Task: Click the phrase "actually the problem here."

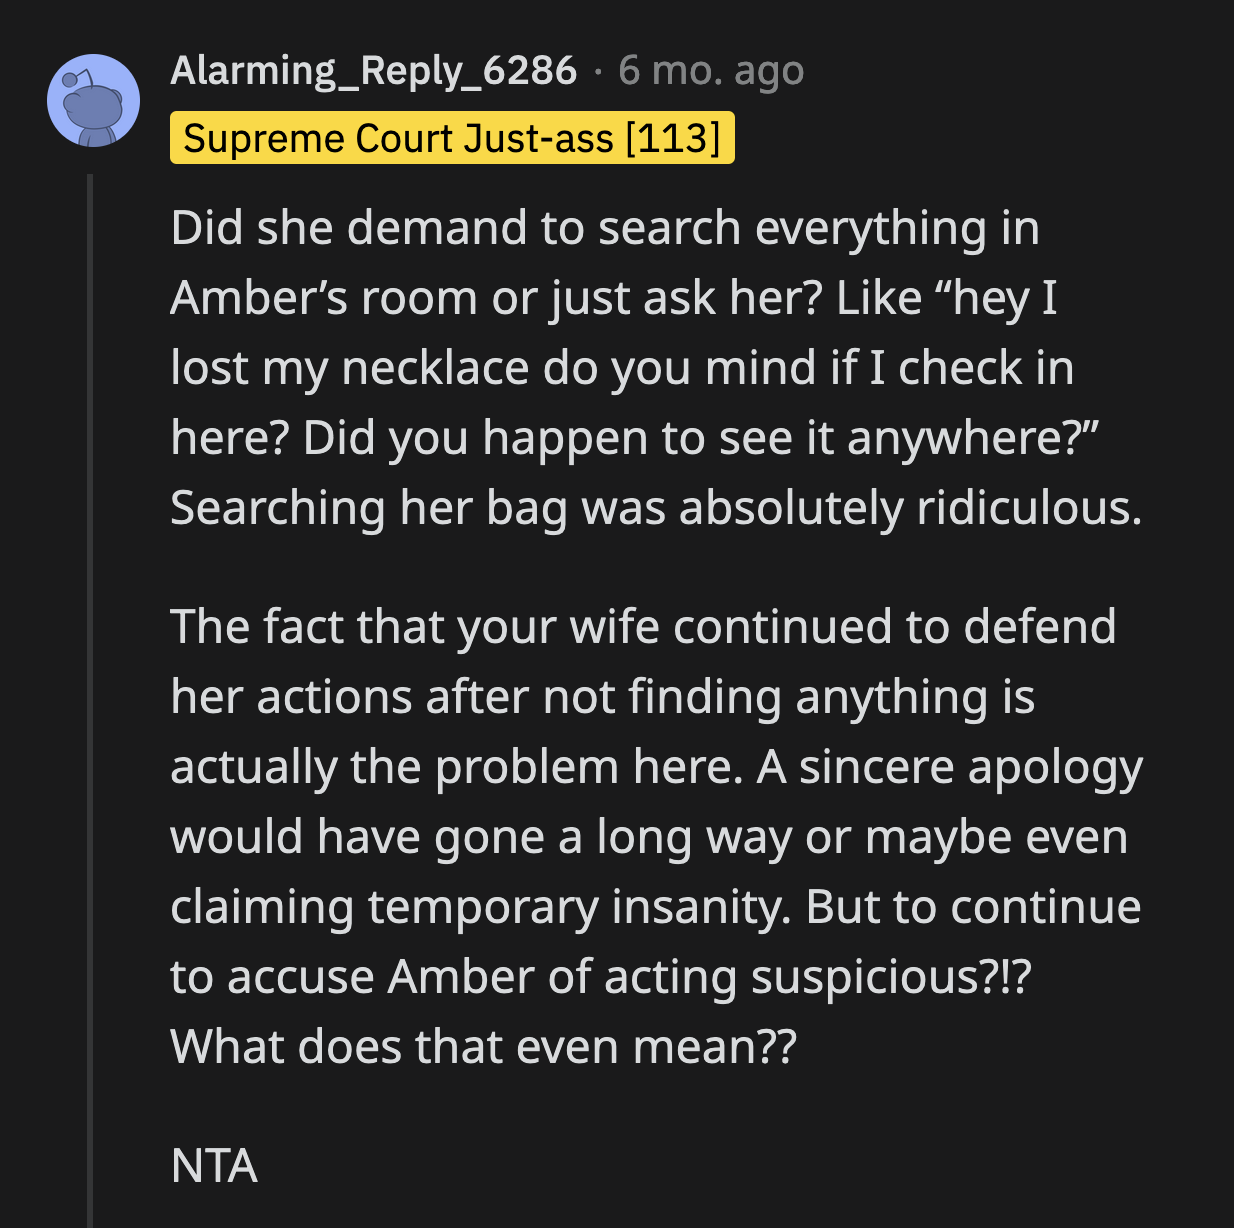Action: click(456, 767)
